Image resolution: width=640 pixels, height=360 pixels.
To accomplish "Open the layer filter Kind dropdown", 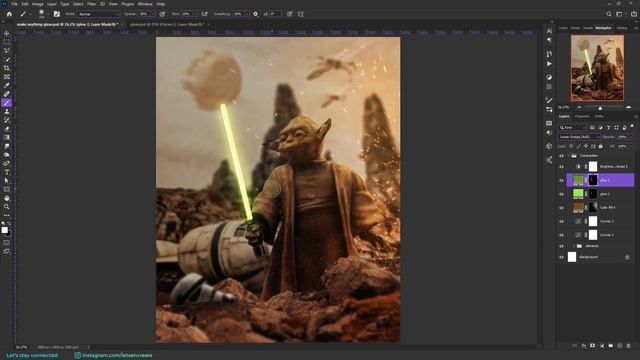I will point(572,128).
